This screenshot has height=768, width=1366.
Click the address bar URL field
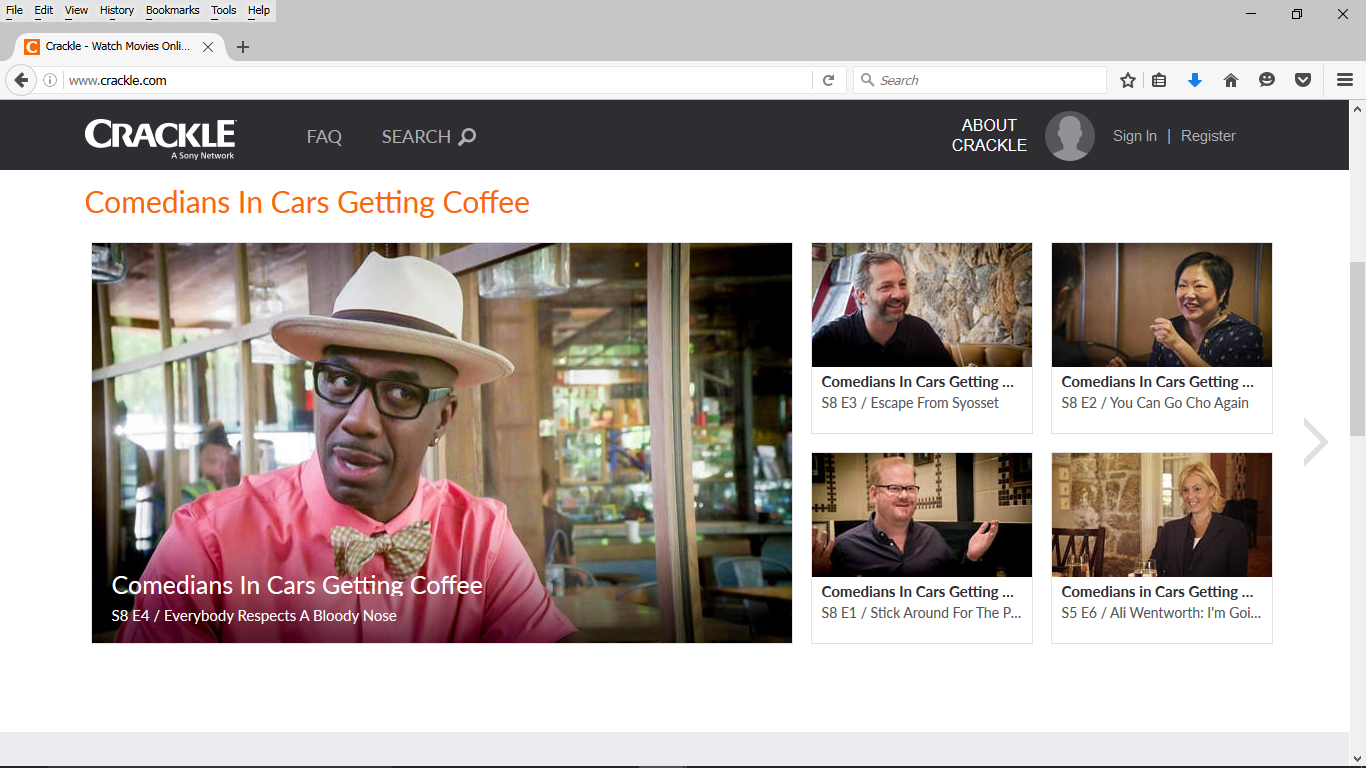pyautogui.click(x=438, y=80)
